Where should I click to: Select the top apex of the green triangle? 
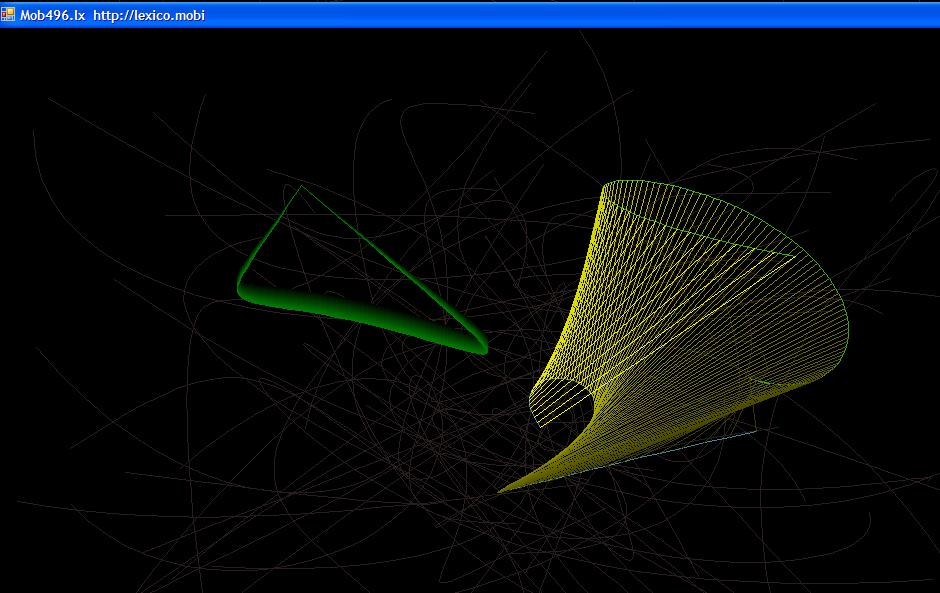[x=301, y=186]
